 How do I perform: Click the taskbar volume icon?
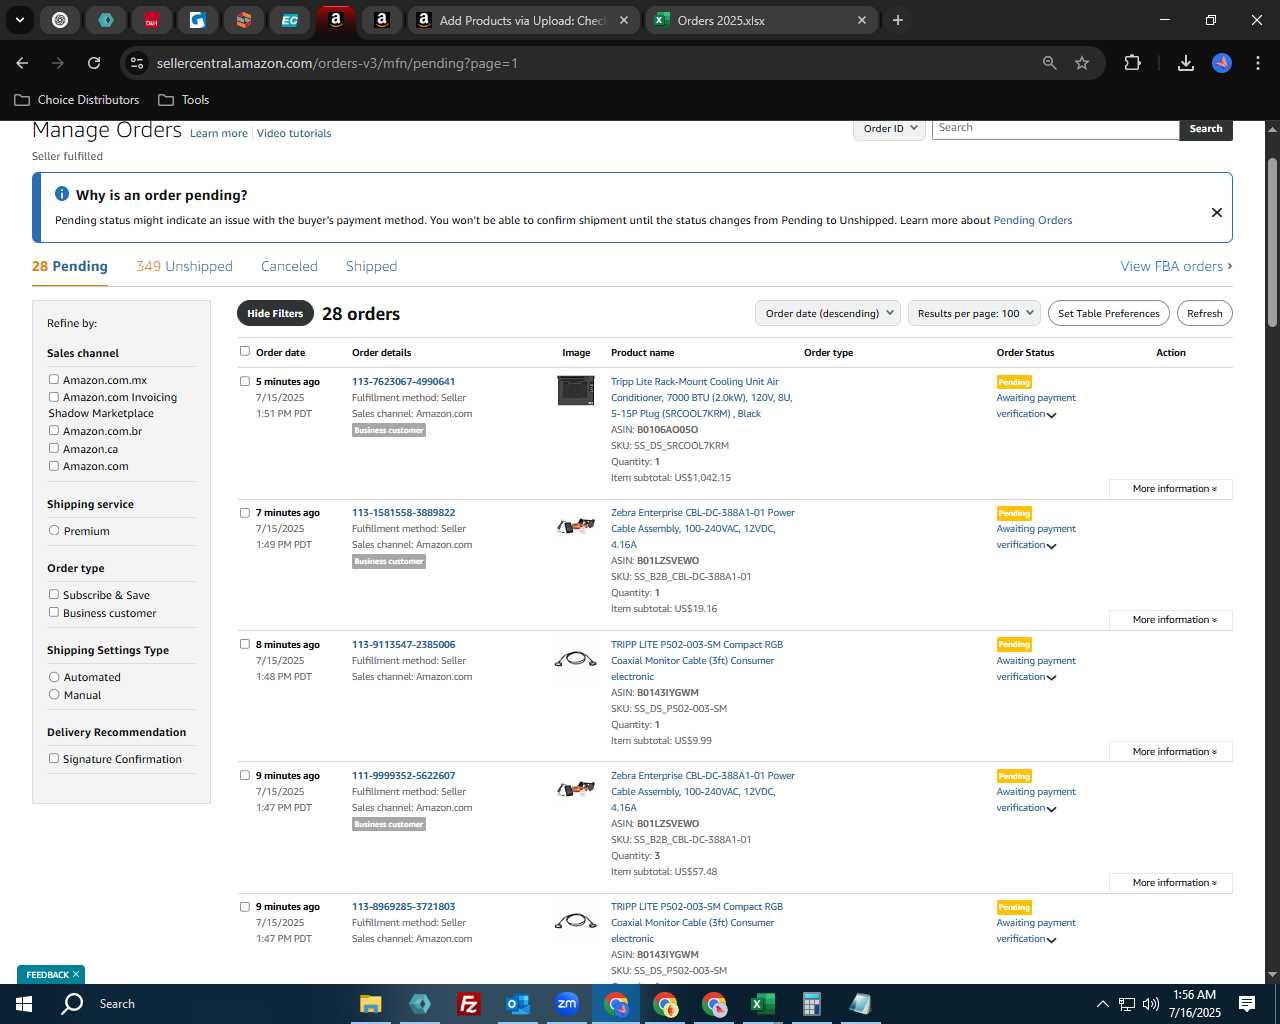pyautogui.click(x=1151, y=1004)
